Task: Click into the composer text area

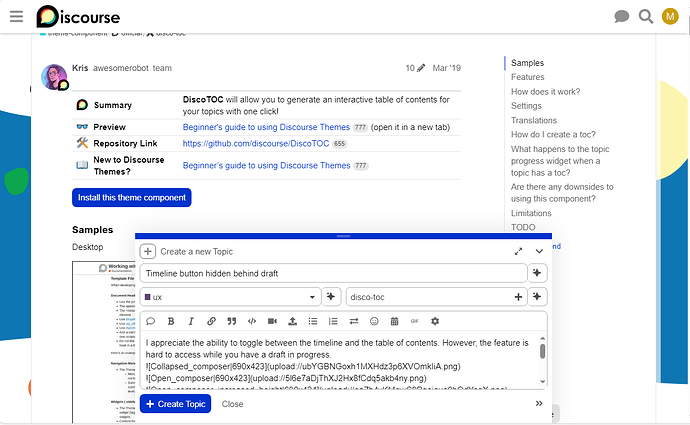Action: [339, 360]
